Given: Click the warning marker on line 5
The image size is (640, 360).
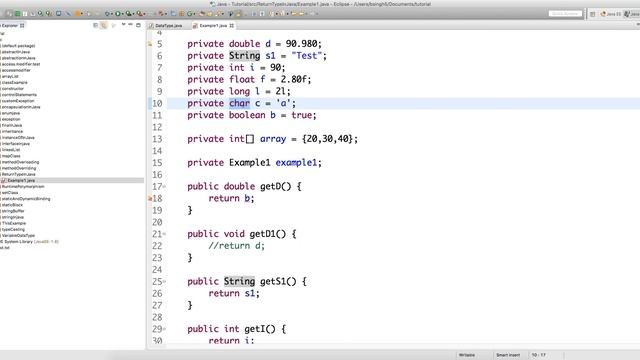Looking at the screenshot, I should (149, 44).
